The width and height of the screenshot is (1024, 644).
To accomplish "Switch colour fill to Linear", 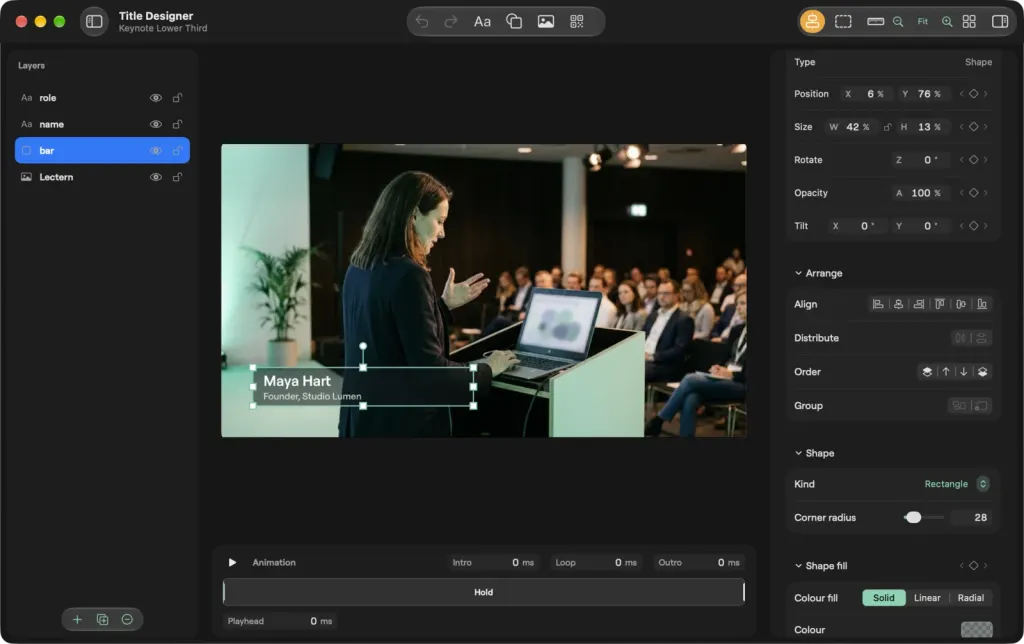I will pos(927,598).
